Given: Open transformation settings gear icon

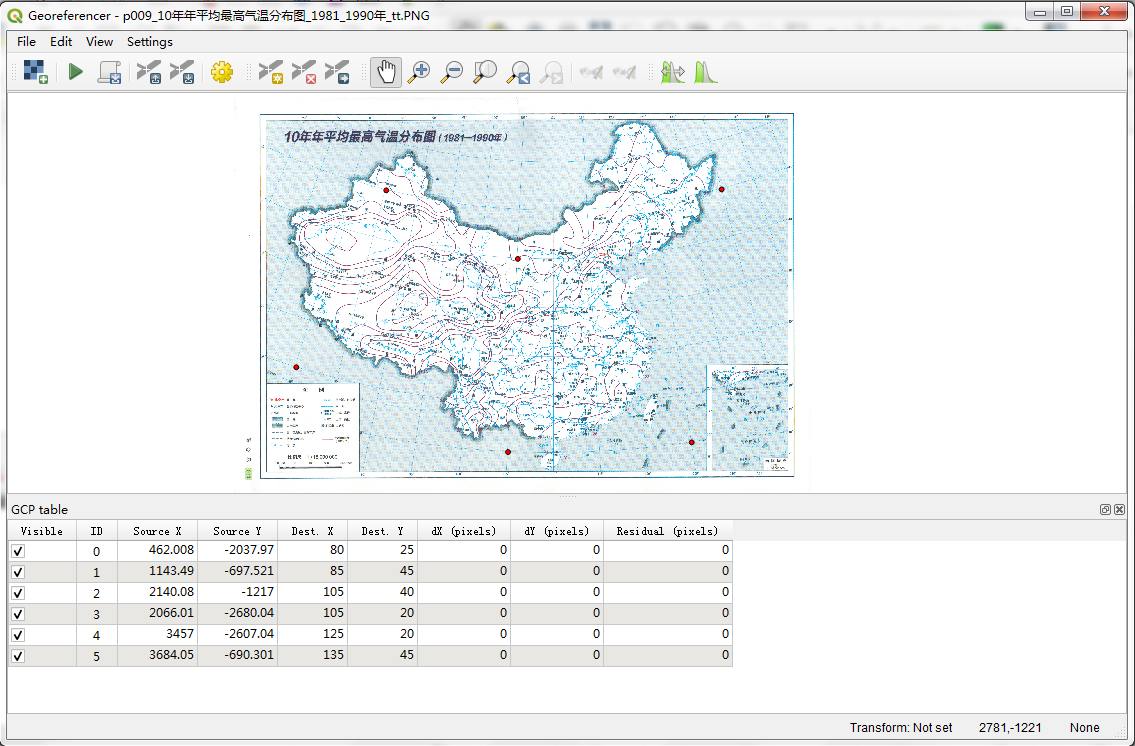Looking at the screenshot, I should click(x=222, y=72).
